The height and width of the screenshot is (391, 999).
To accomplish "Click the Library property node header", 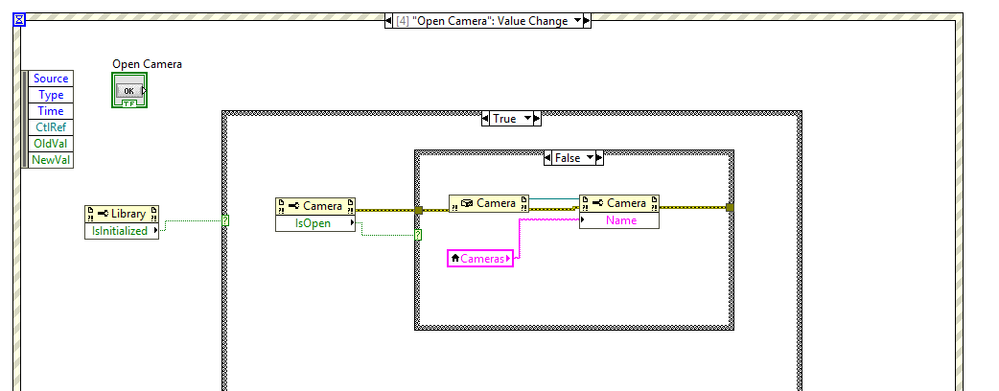I will pyautogui.click(x=121, y=214).
